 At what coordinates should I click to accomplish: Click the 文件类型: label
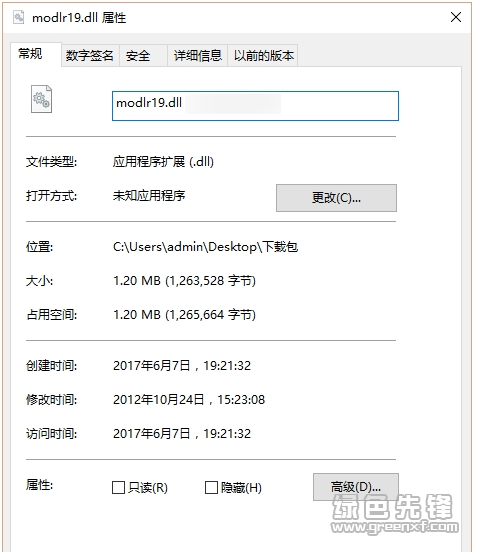pyautogui.click(x=51, y=162)
